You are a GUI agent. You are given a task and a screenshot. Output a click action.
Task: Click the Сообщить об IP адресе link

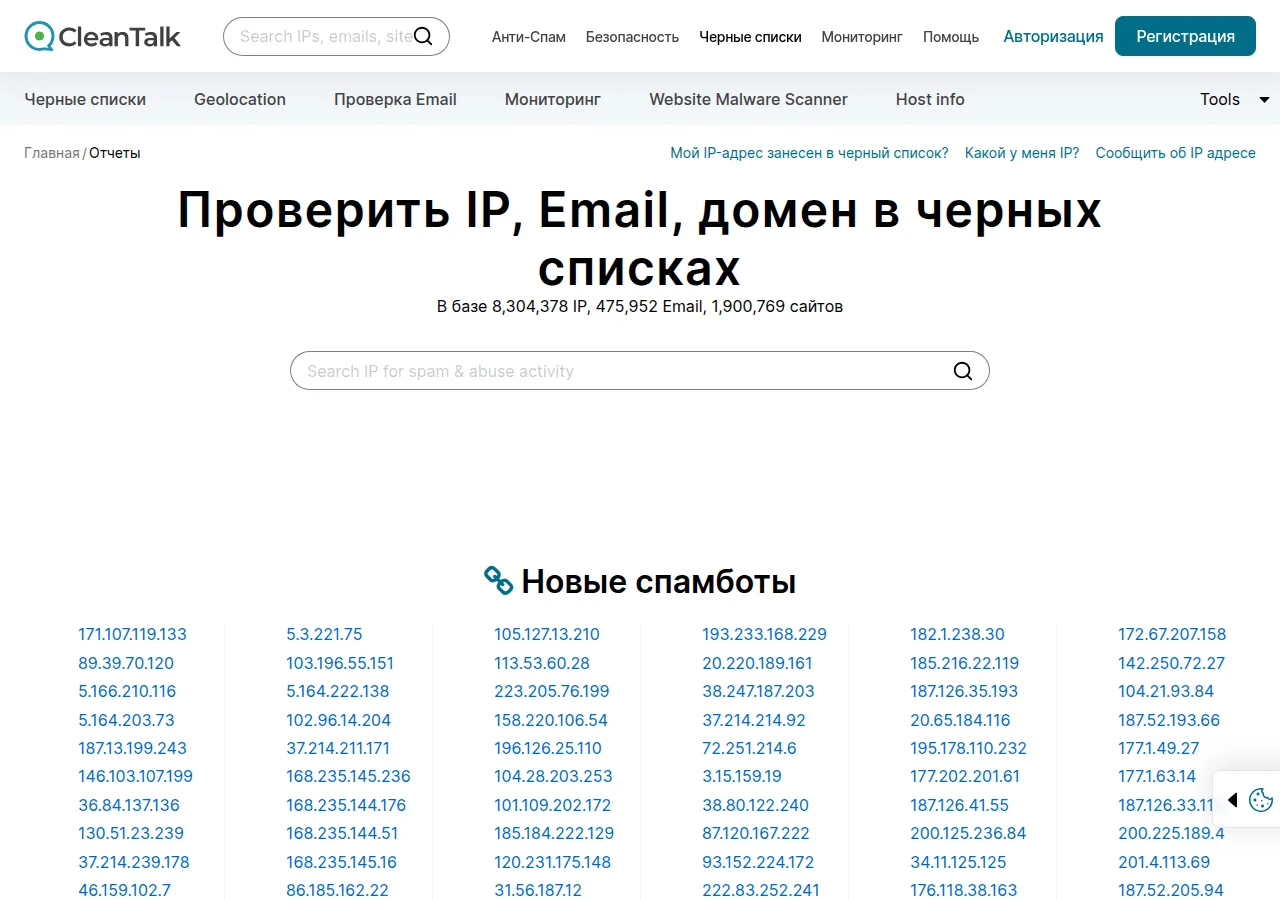point(1176,153)
